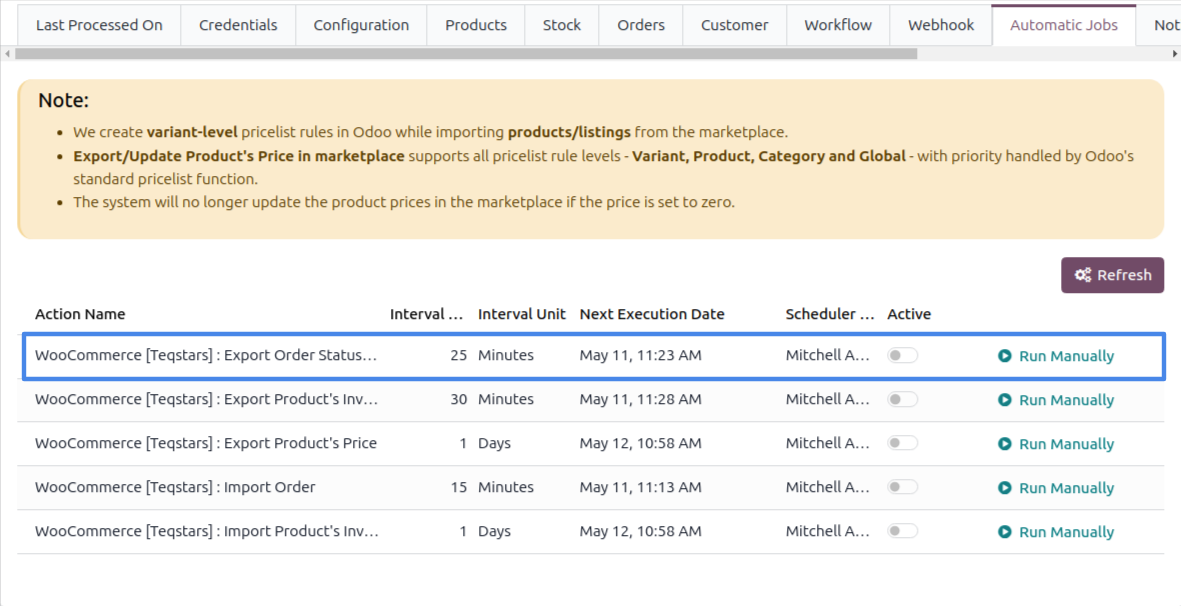The width and height of the screenshot is (1181, 606).
Task: Sort by Interval Unit column header
Action: coord(522,314)
